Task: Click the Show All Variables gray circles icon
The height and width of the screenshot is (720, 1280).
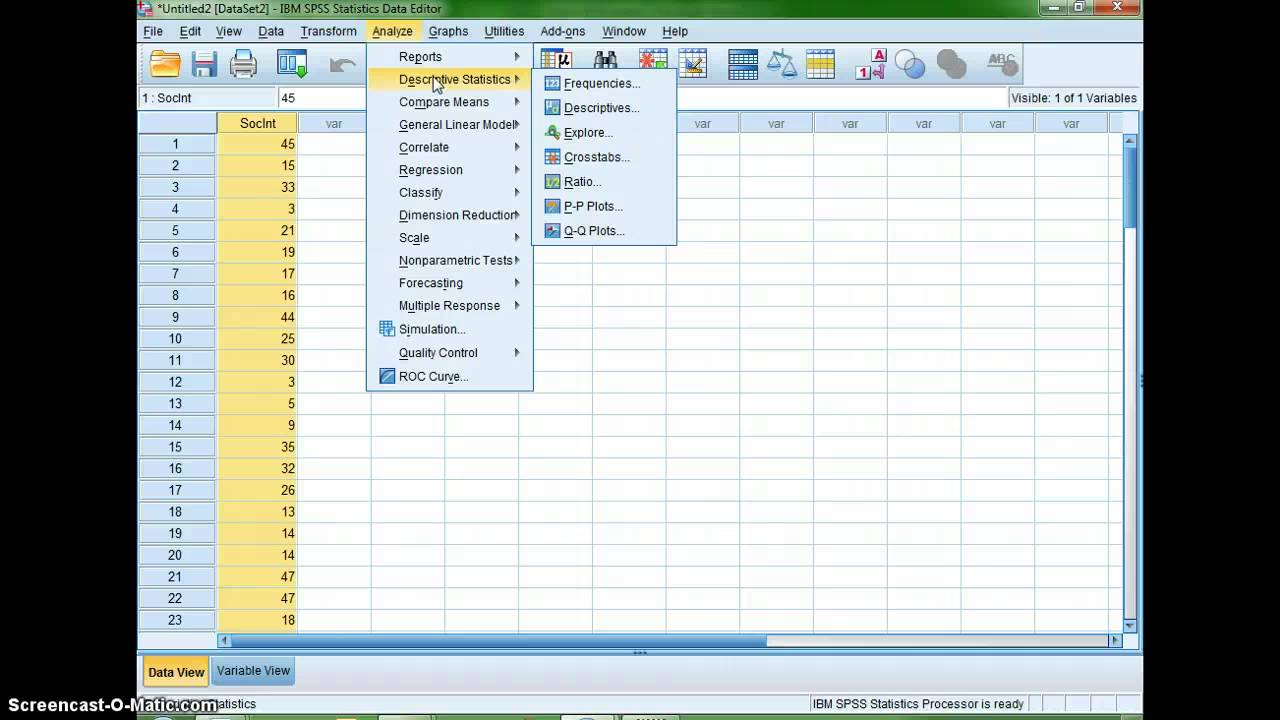Action: point(952,65)
